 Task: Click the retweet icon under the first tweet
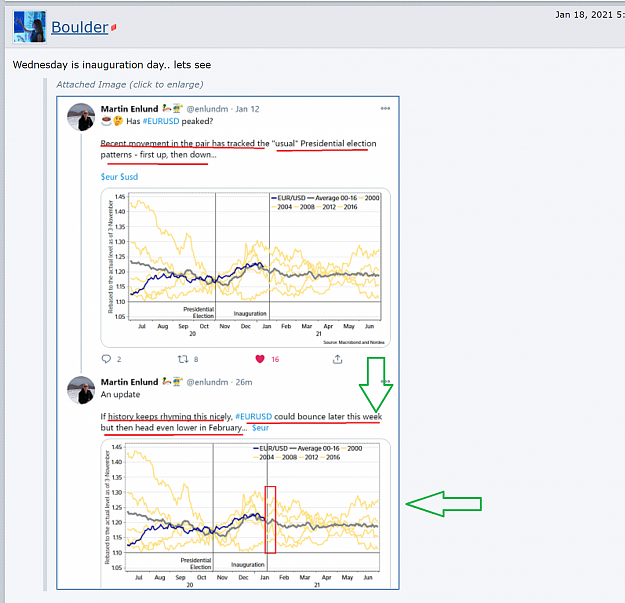pos(183,359)
